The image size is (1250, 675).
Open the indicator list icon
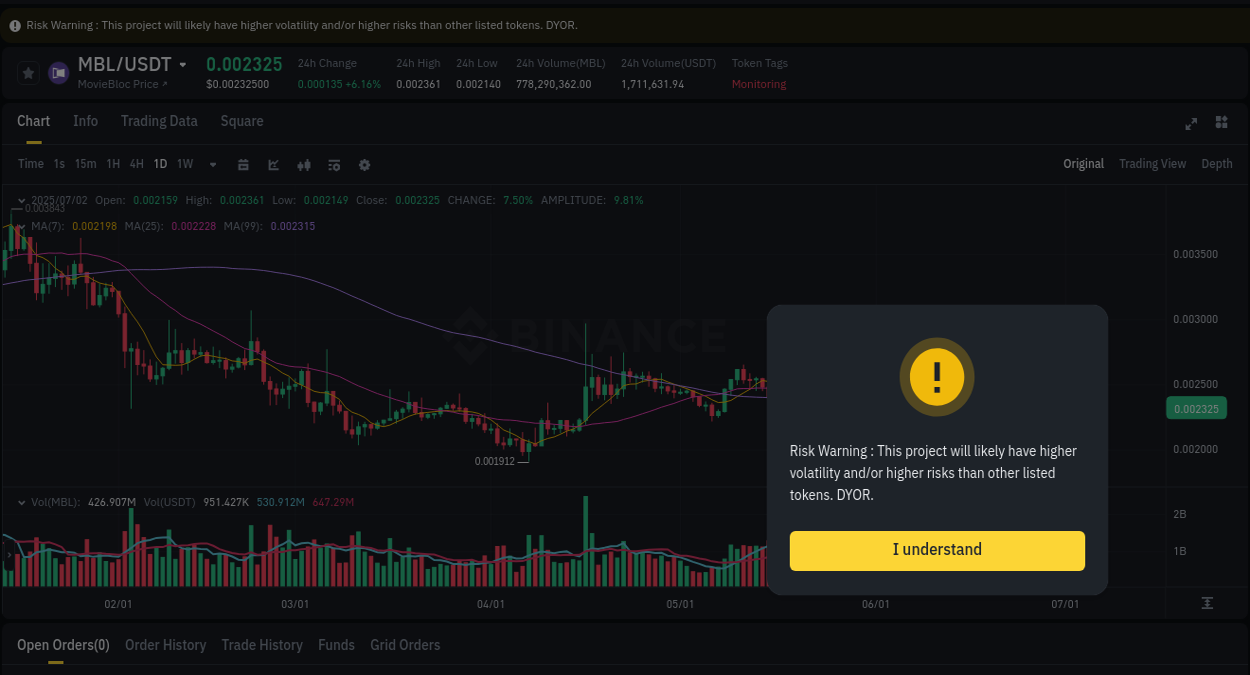coord(333,164)
